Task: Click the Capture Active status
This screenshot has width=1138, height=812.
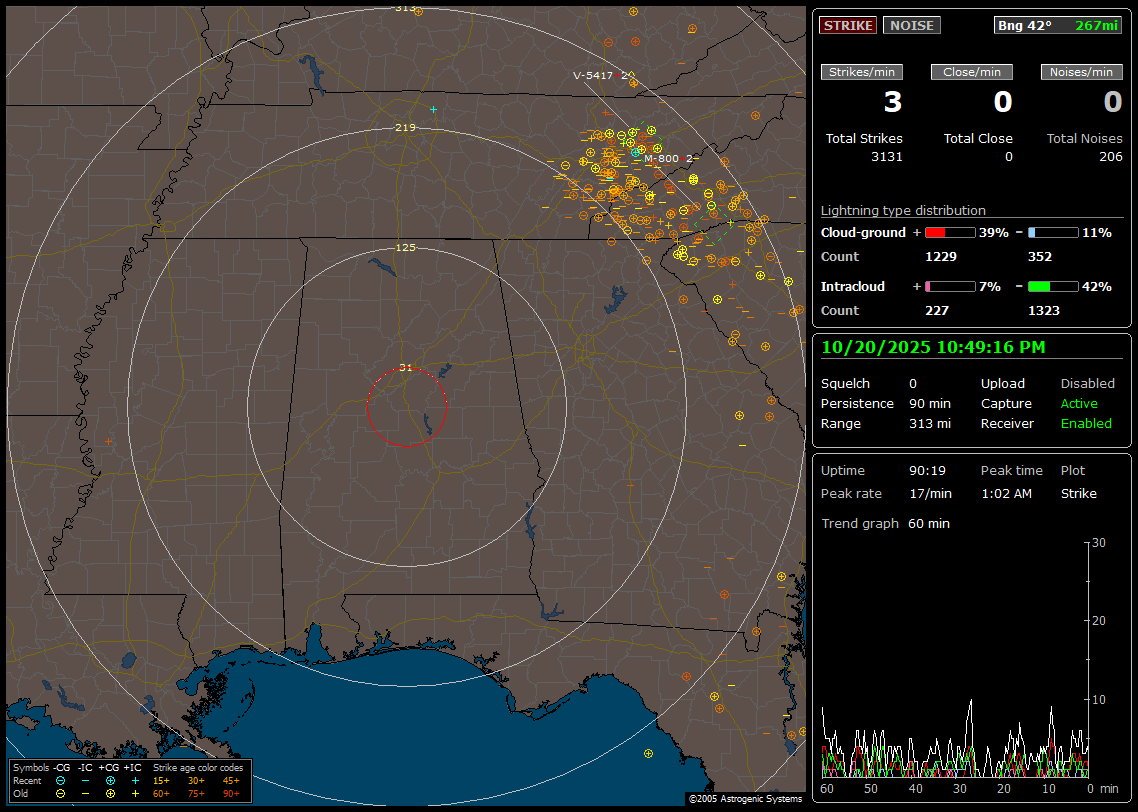Action: pos(1079,404)
